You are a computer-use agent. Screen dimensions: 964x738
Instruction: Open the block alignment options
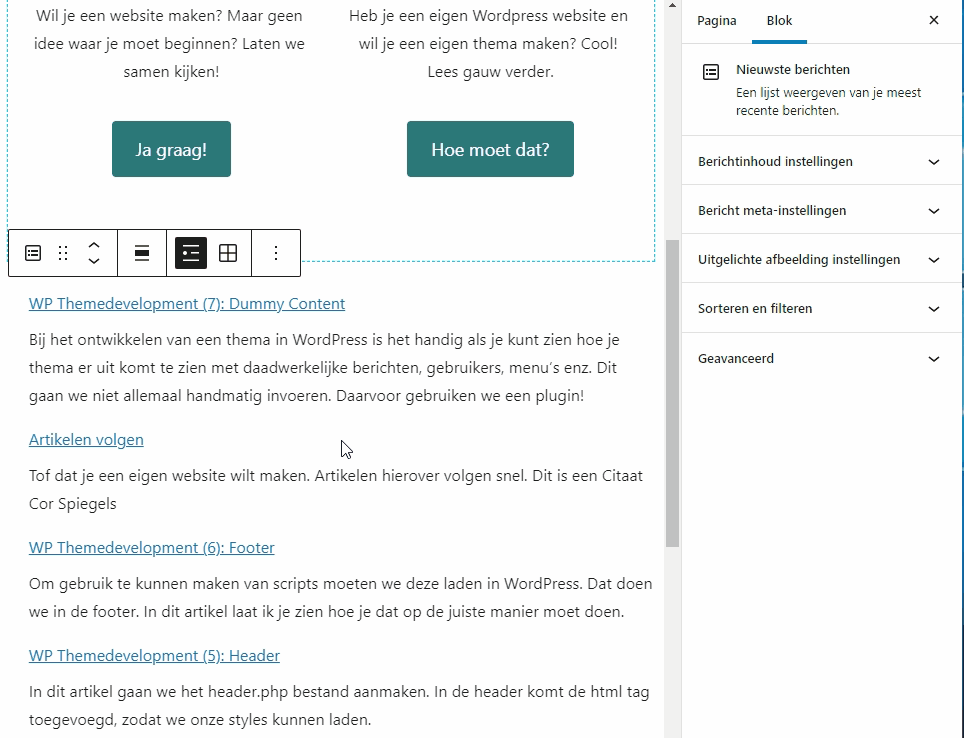142,253
